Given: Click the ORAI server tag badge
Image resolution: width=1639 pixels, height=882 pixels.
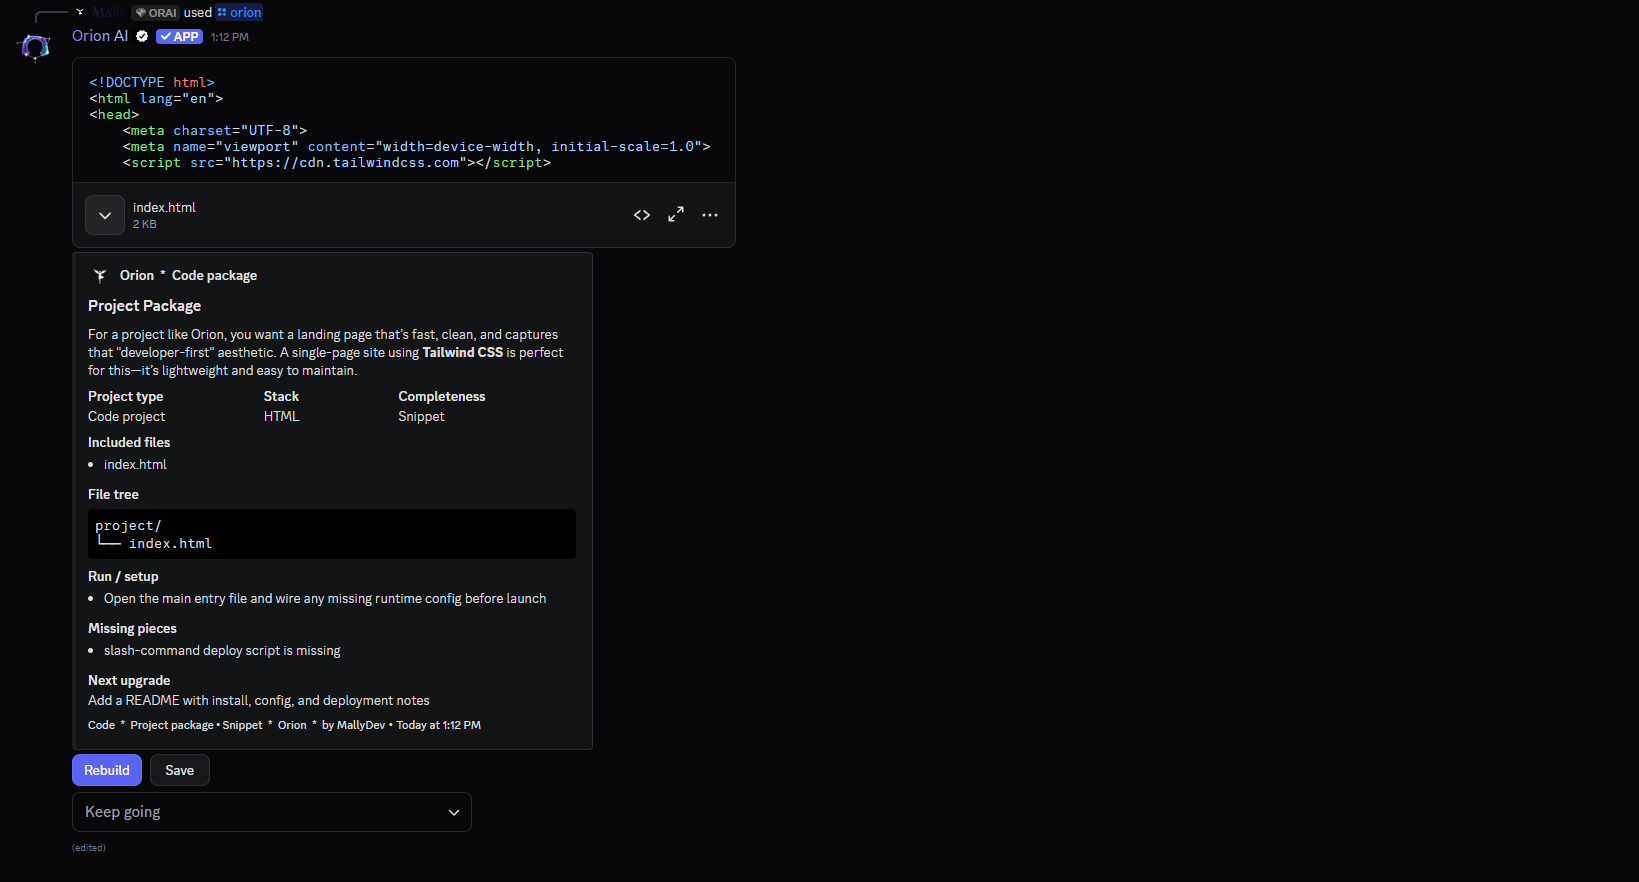Looking at the screenshot, I should point(155,13).
